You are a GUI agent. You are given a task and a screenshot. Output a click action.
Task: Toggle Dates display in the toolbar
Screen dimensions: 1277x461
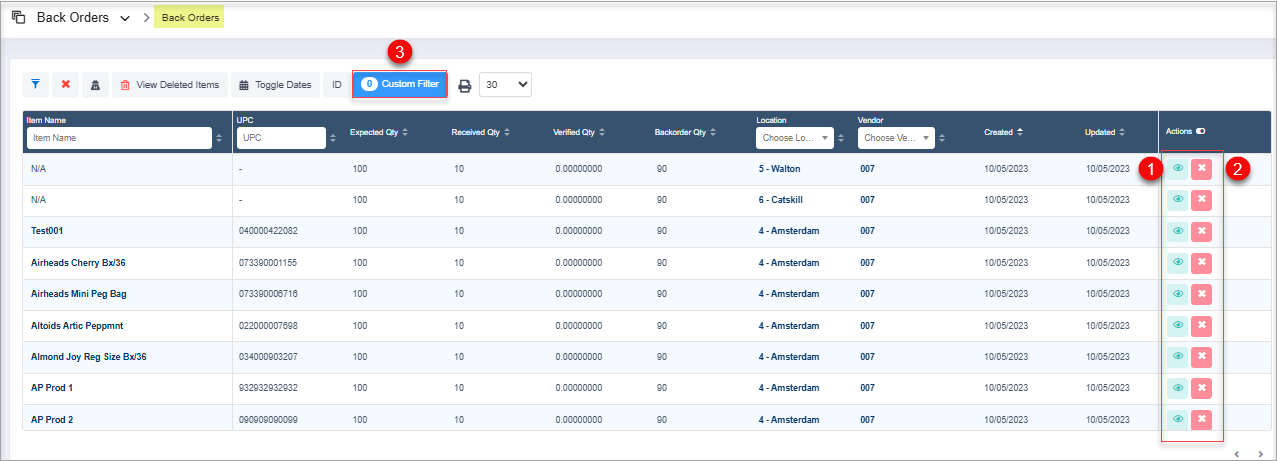276,85
